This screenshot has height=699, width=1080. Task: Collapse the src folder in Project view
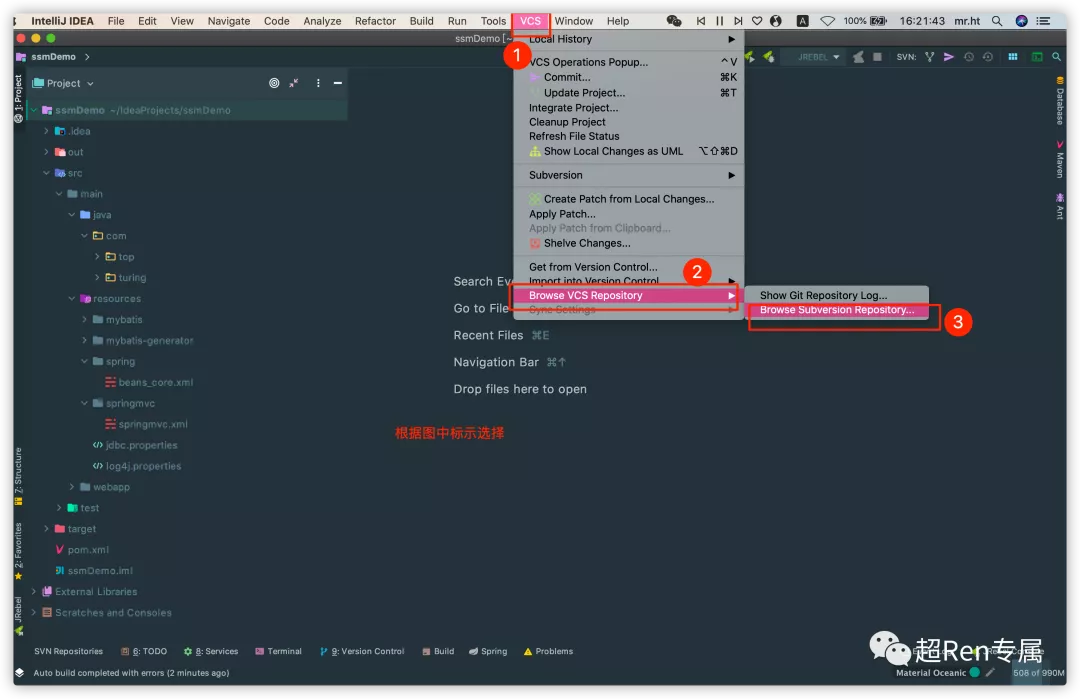(x=46, y=172)
